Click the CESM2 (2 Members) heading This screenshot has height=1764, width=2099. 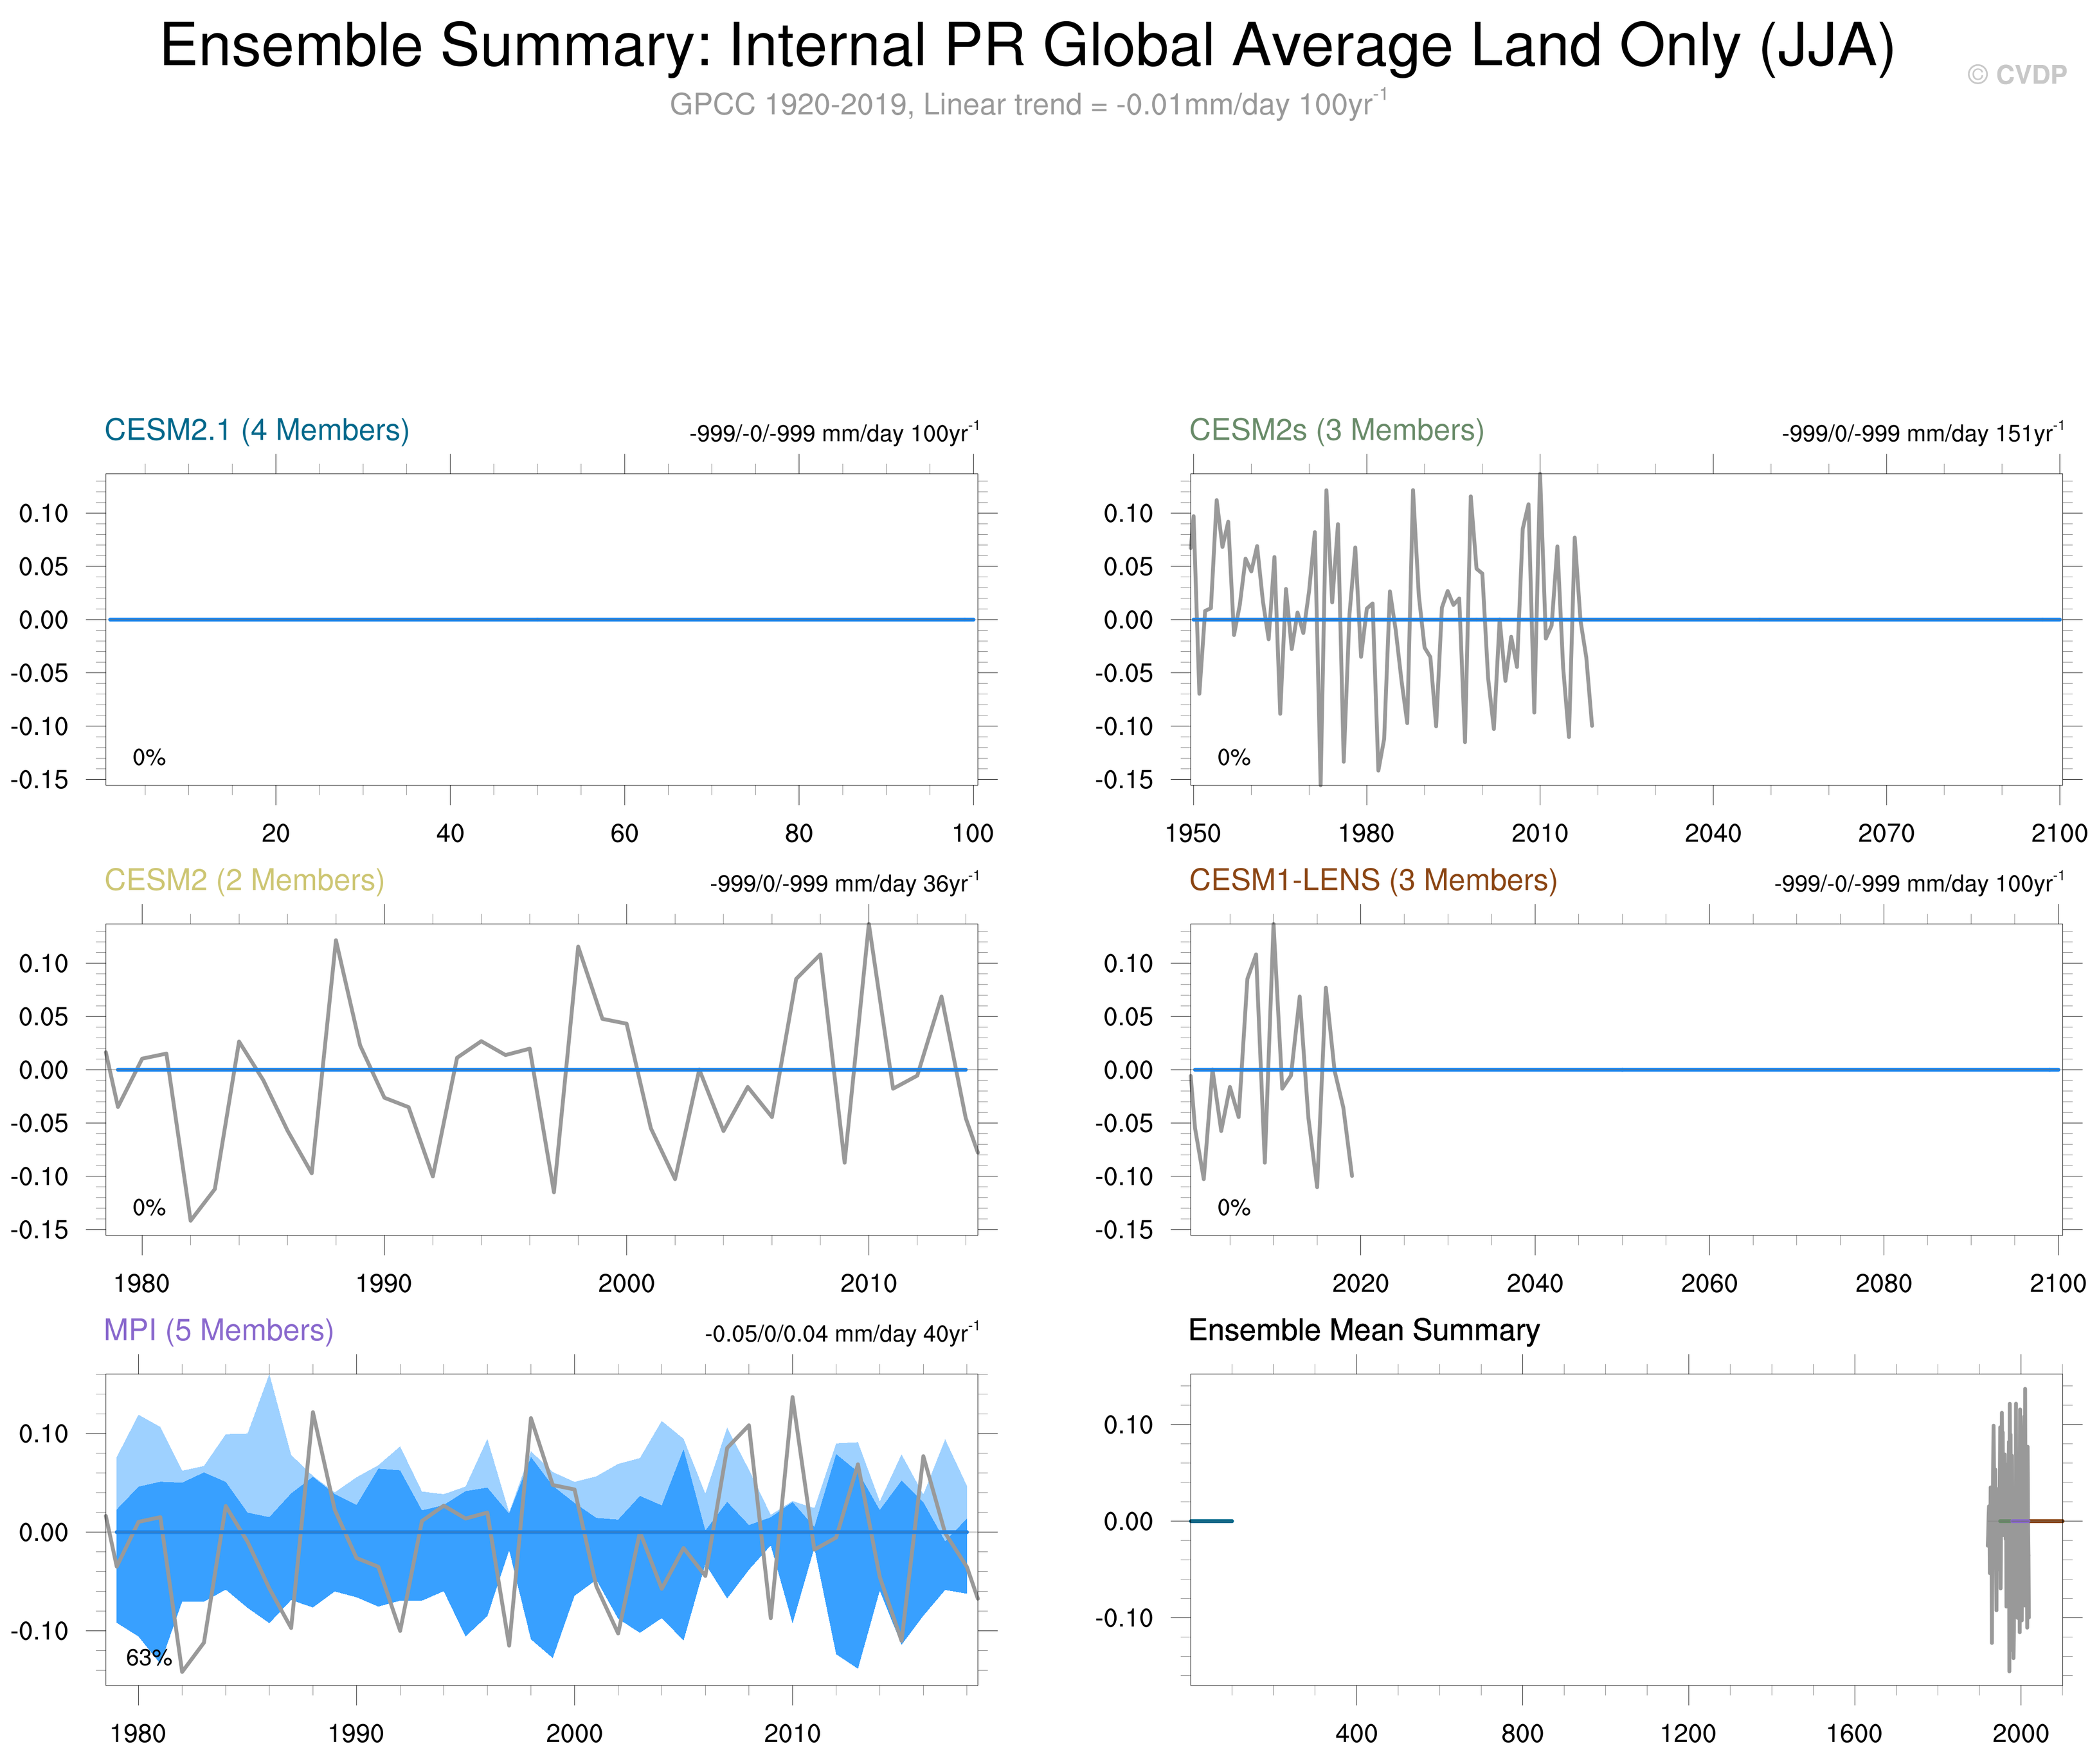244,880
